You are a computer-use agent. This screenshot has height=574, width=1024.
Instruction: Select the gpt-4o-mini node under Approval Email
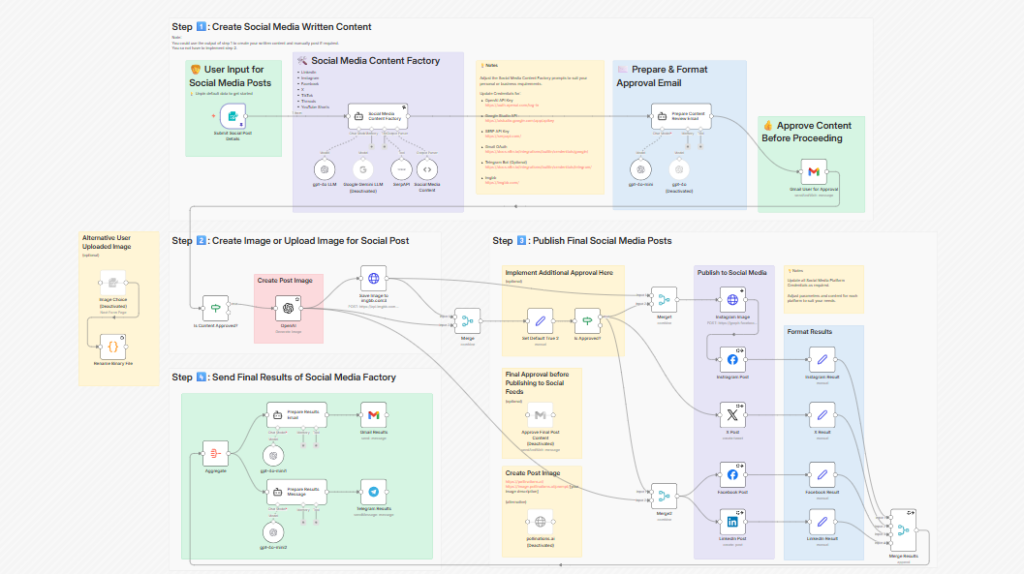click(641, 170)
